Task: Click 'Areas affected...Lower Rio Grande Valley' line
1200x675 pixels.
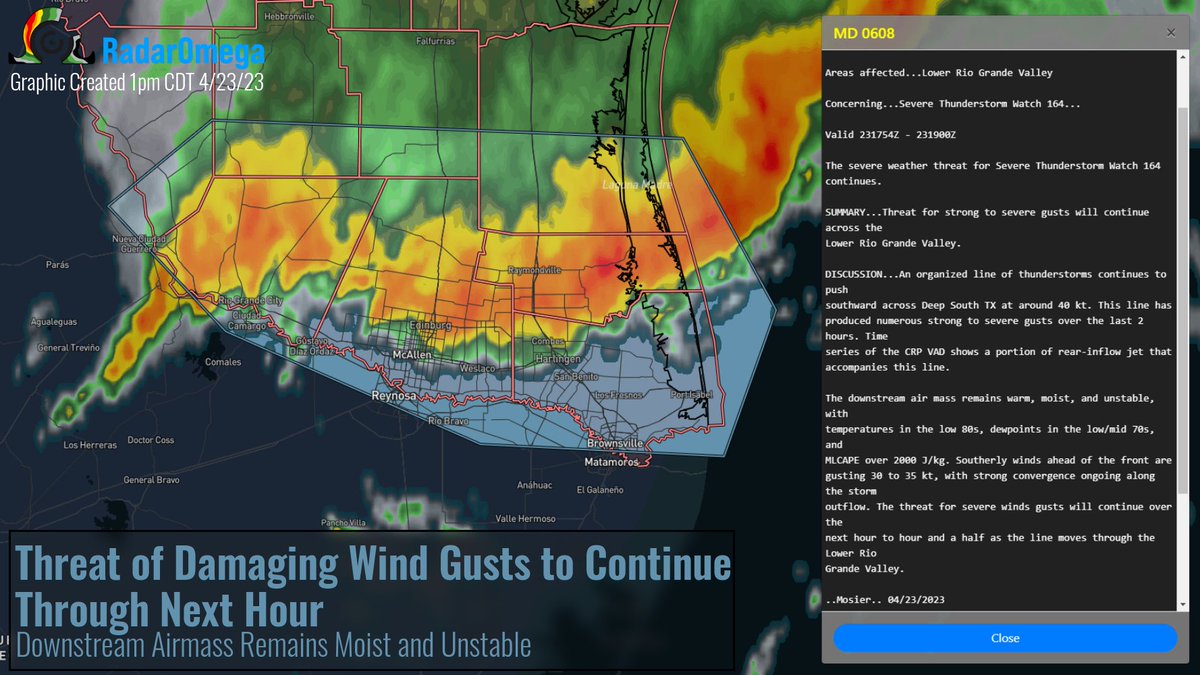Action: 938,72
